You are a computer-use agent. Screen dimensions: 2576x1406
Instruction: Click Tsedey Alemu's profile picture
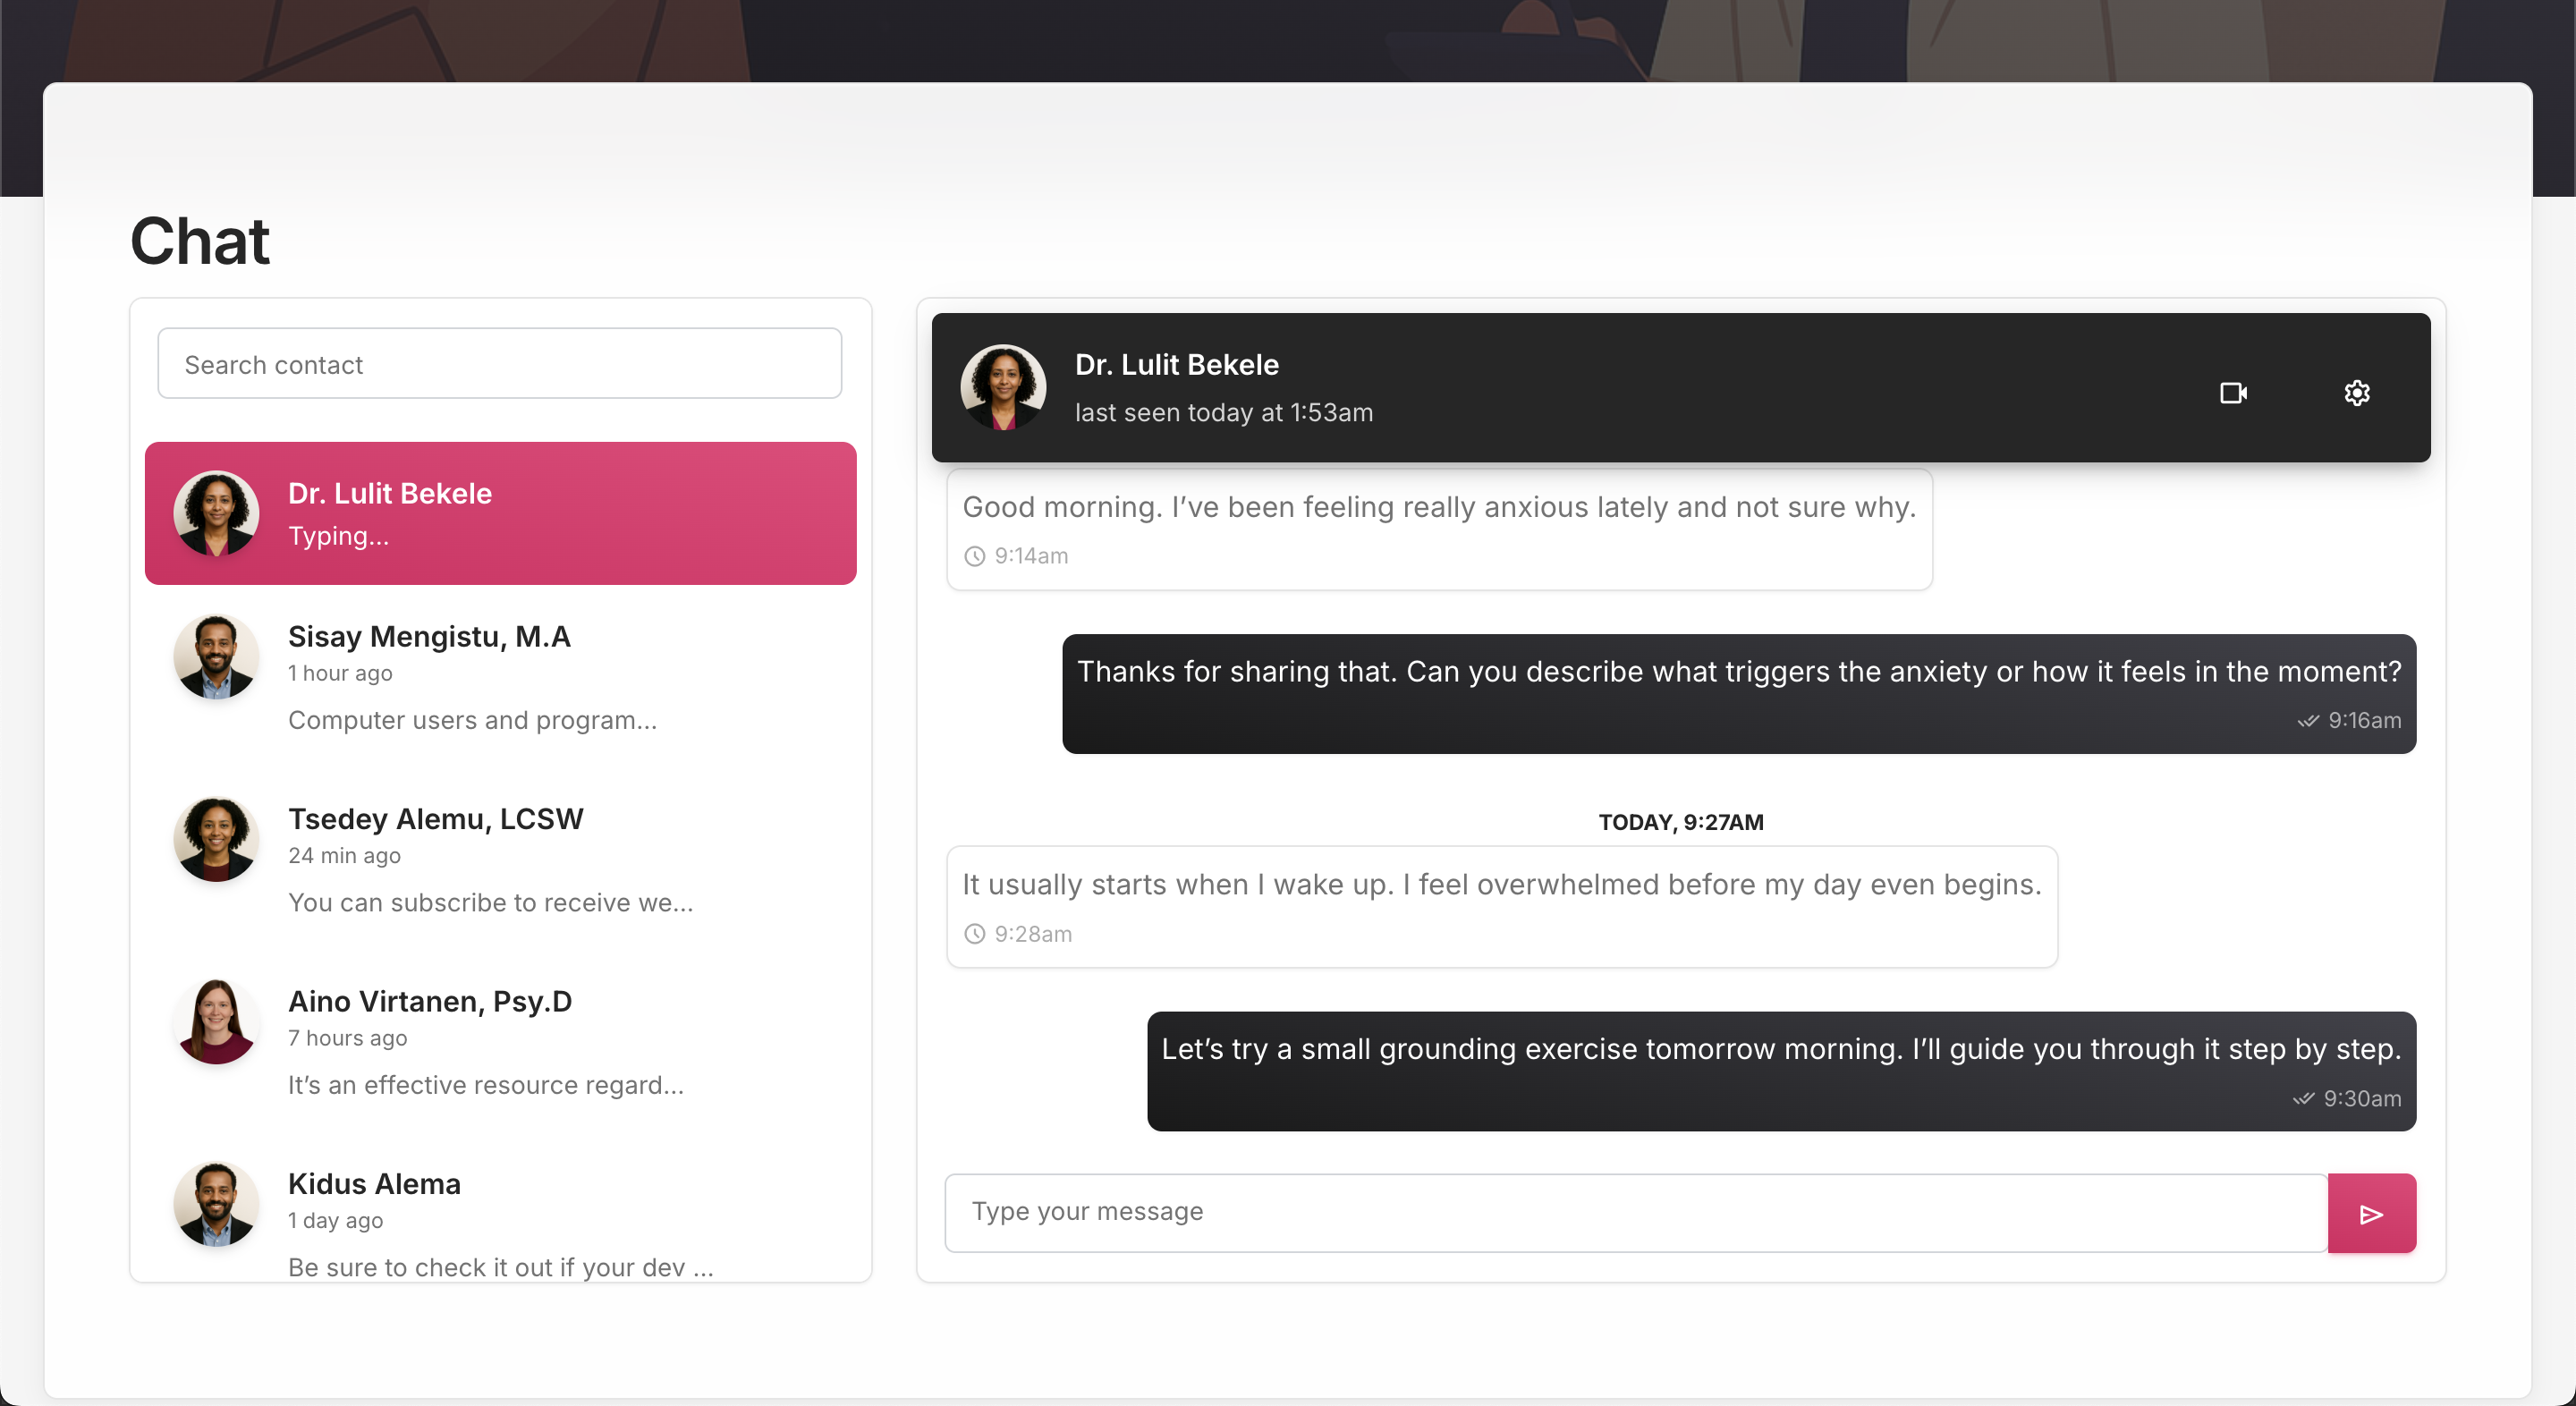tap(216, 839)
